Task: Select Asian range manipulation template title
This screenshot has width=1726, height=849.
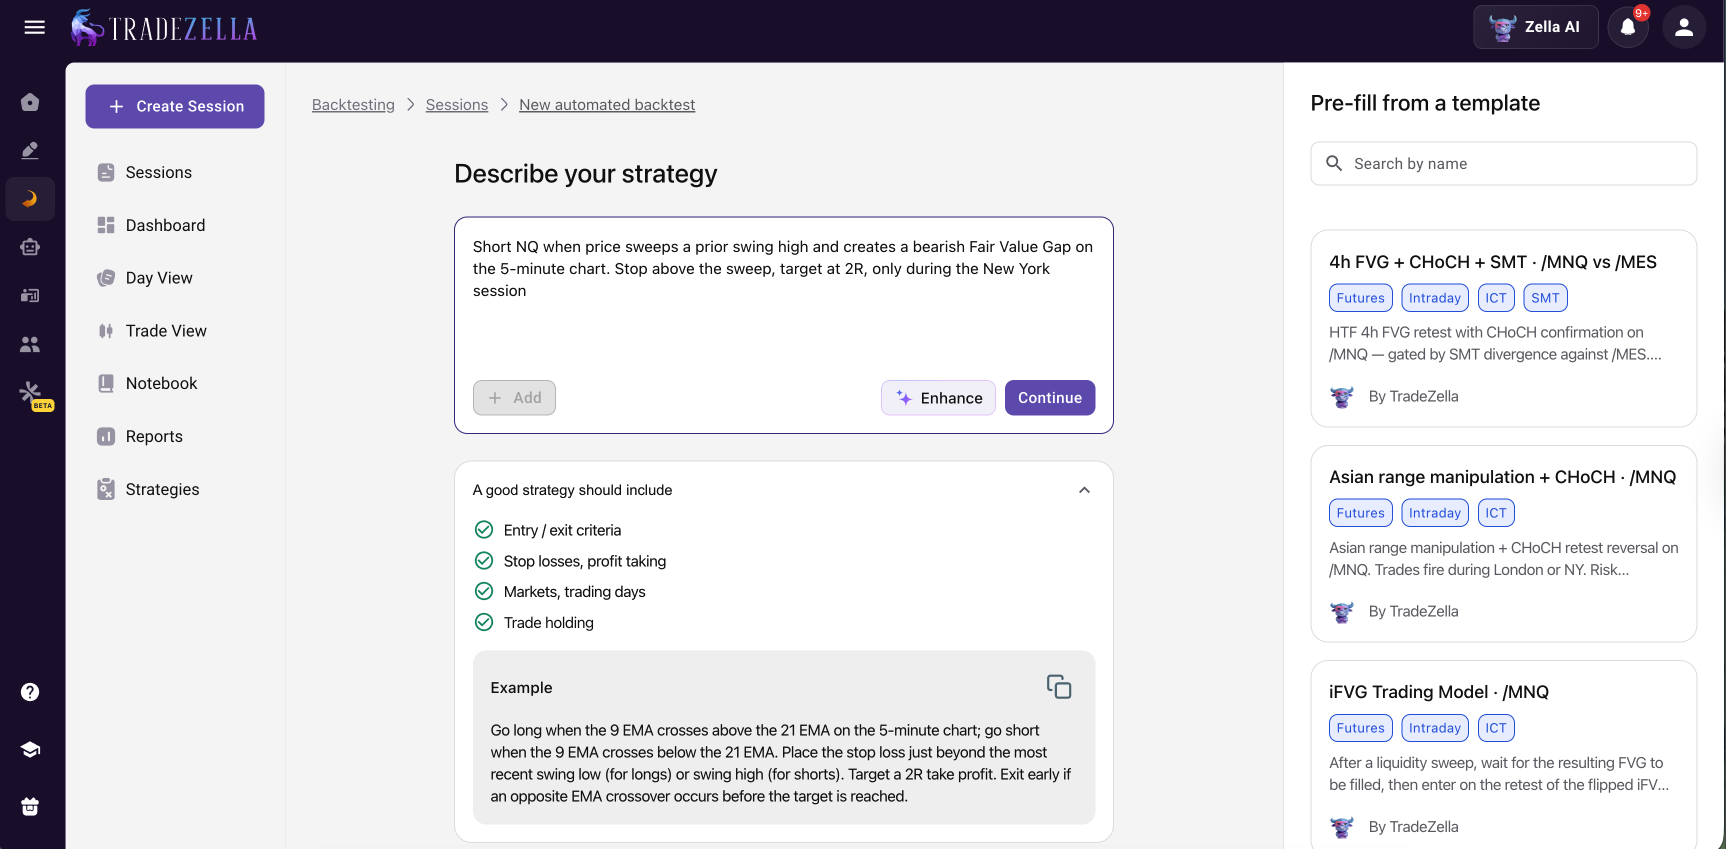Action: coord(1503,477)
